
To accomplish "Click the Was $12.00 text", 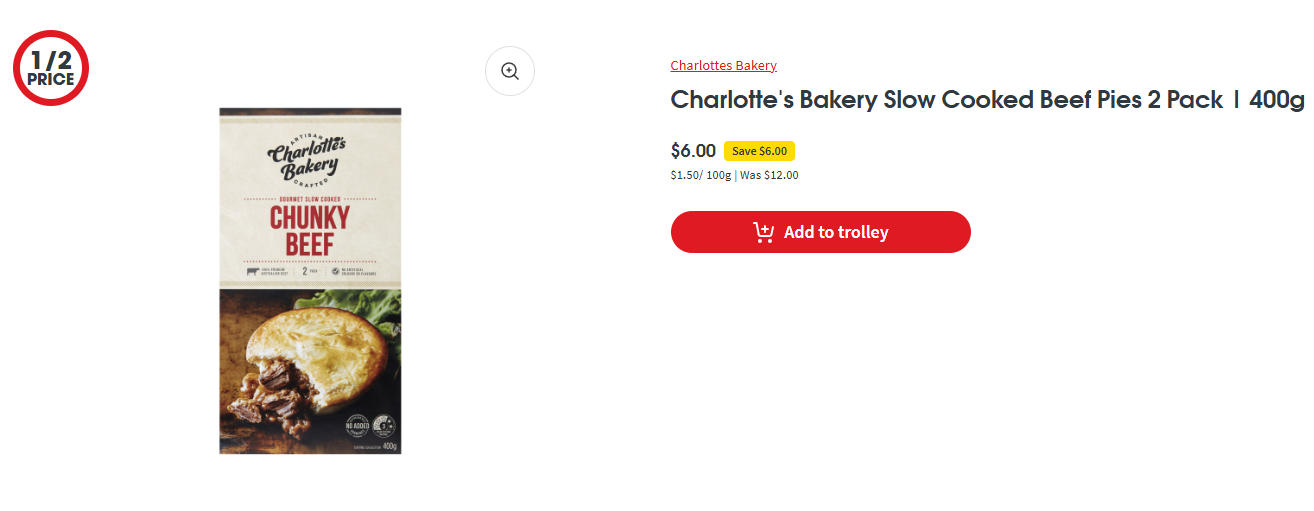I will 769,175.
